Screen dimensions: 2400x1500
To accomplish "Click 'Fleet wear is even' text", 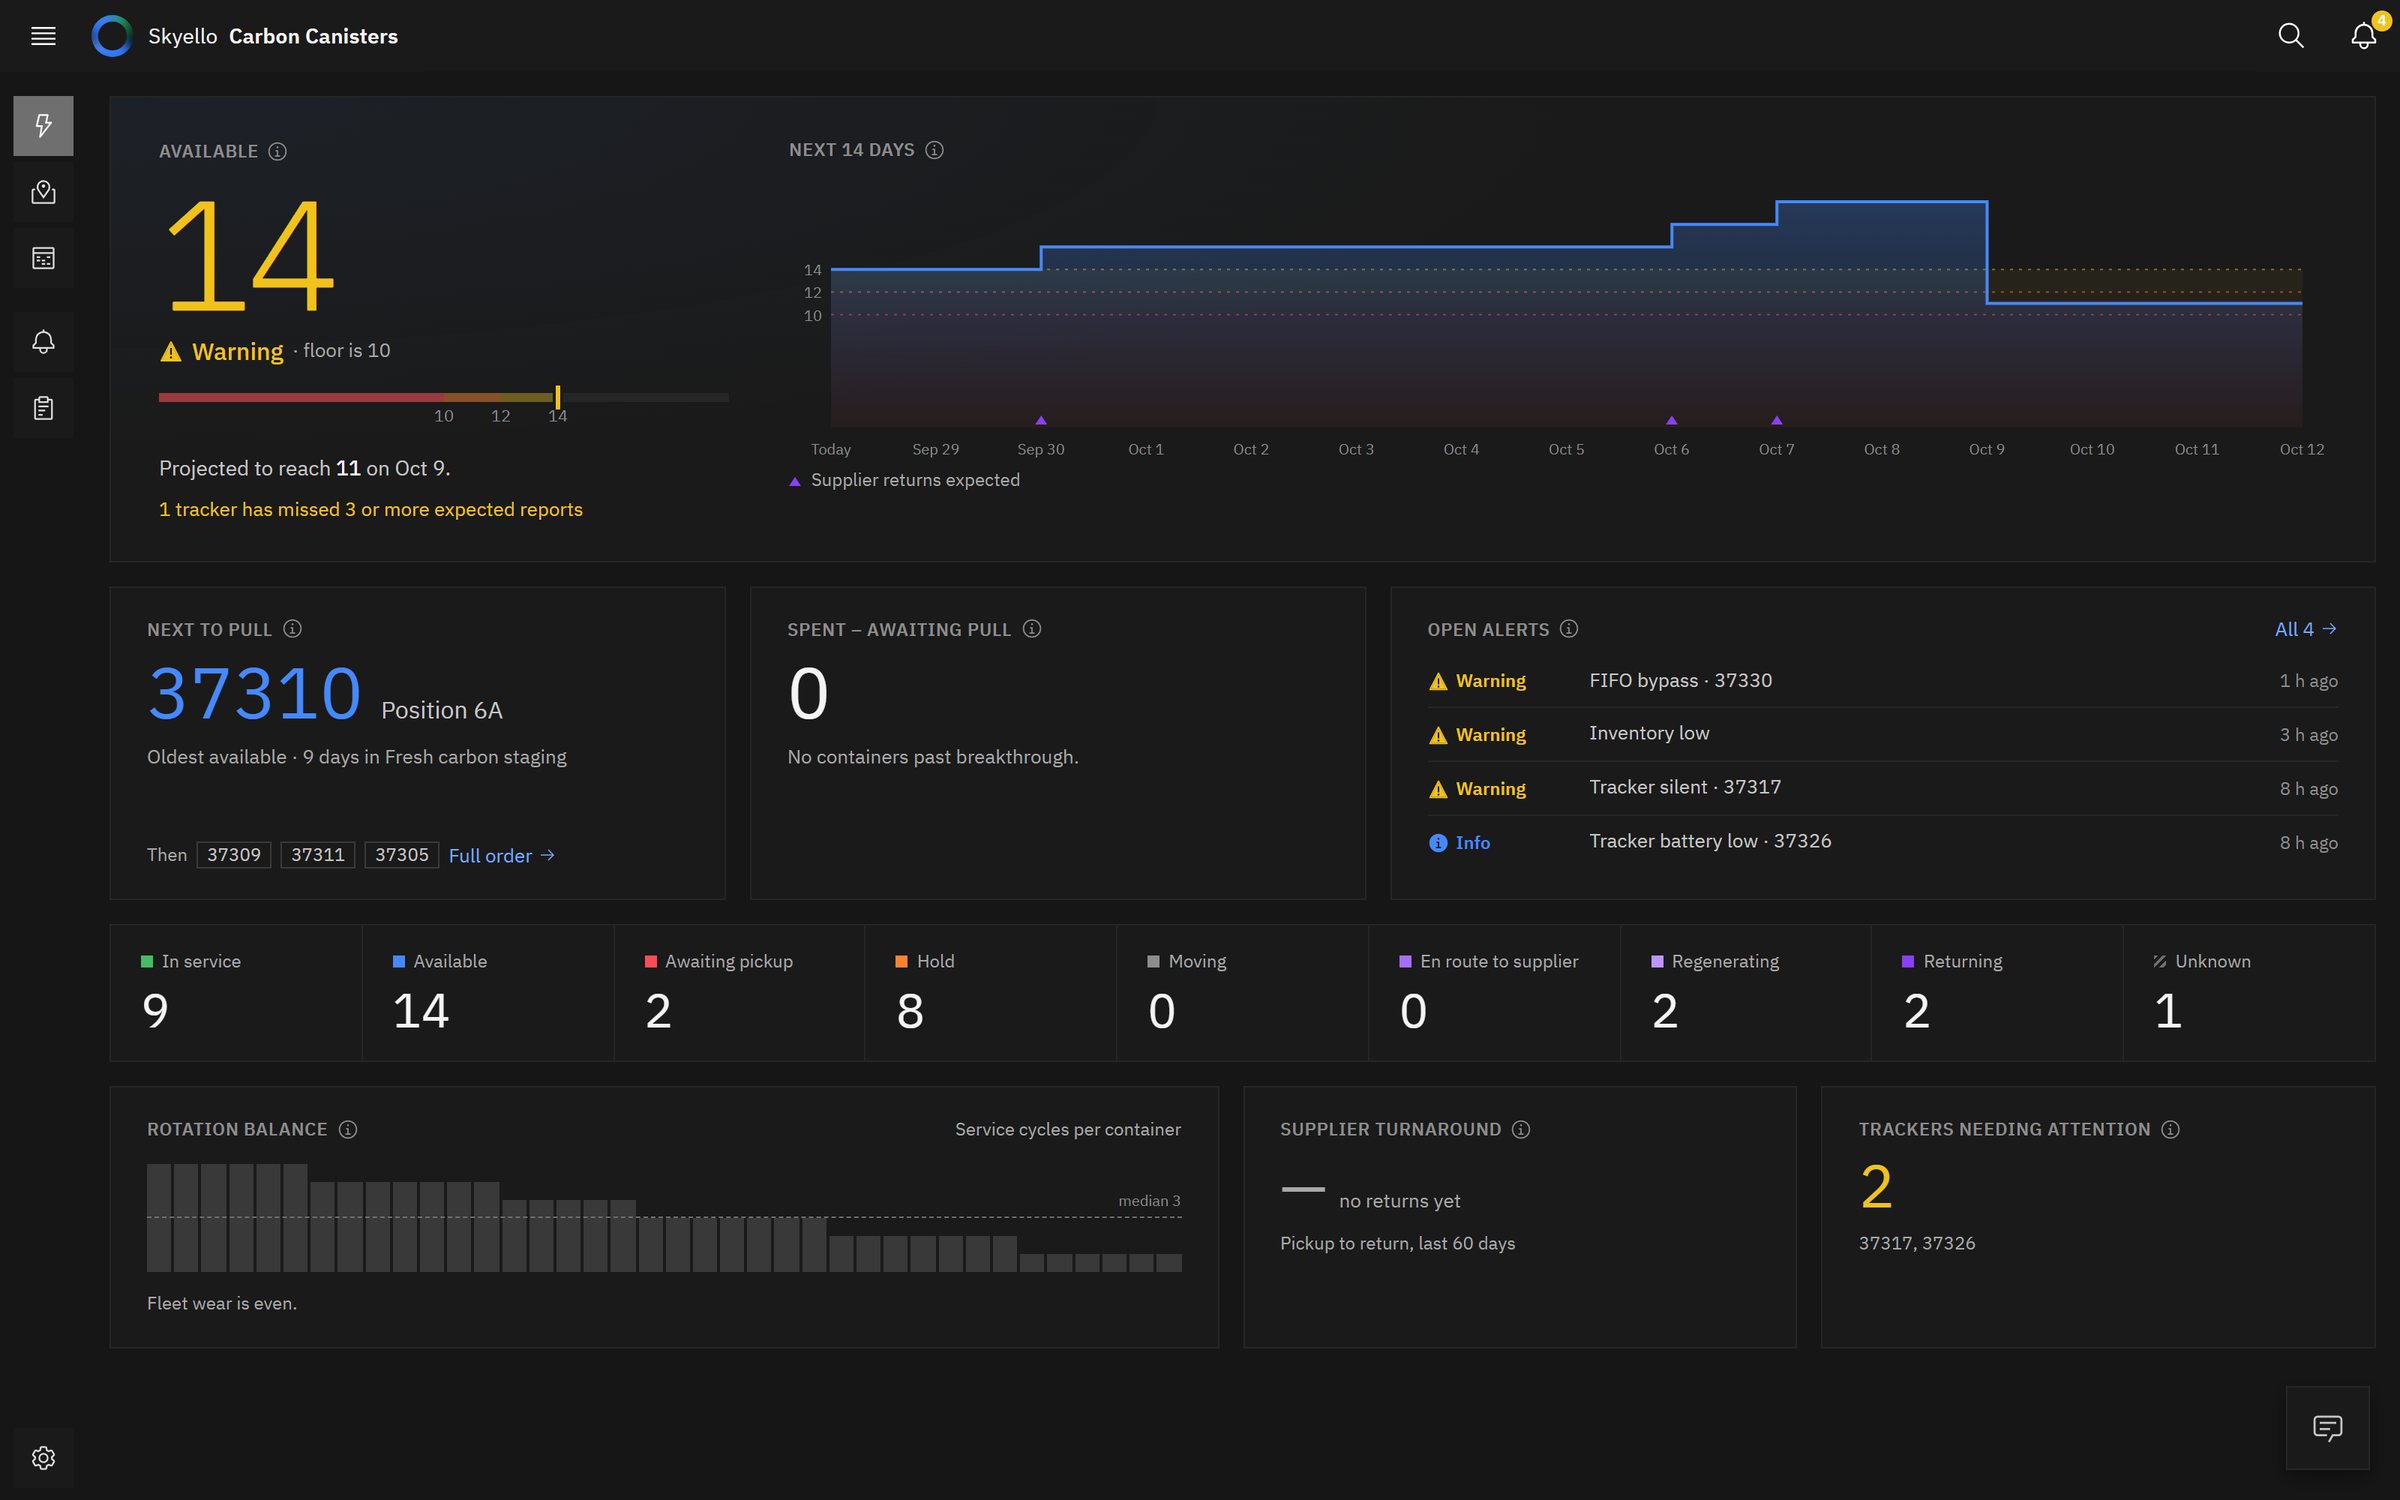I will pos(222,1303).
